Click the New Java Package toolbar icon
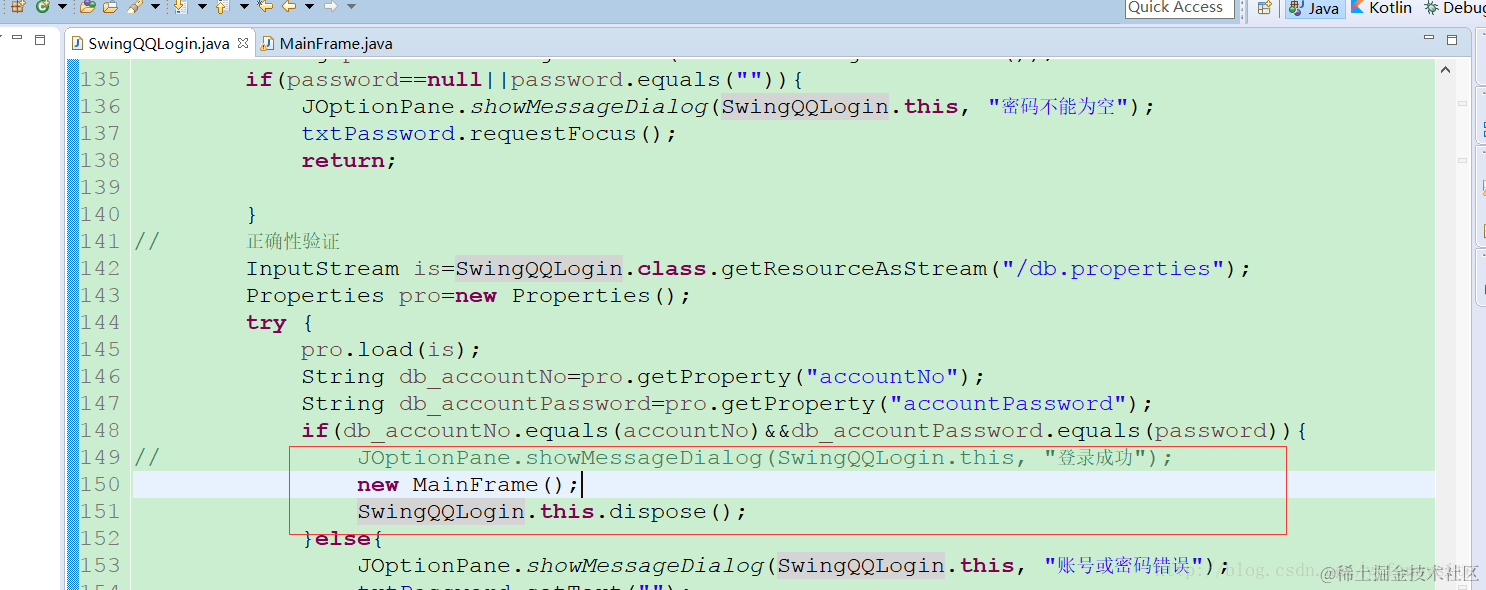The width and height of the screenshot is (1486, 590). (18, 6)
